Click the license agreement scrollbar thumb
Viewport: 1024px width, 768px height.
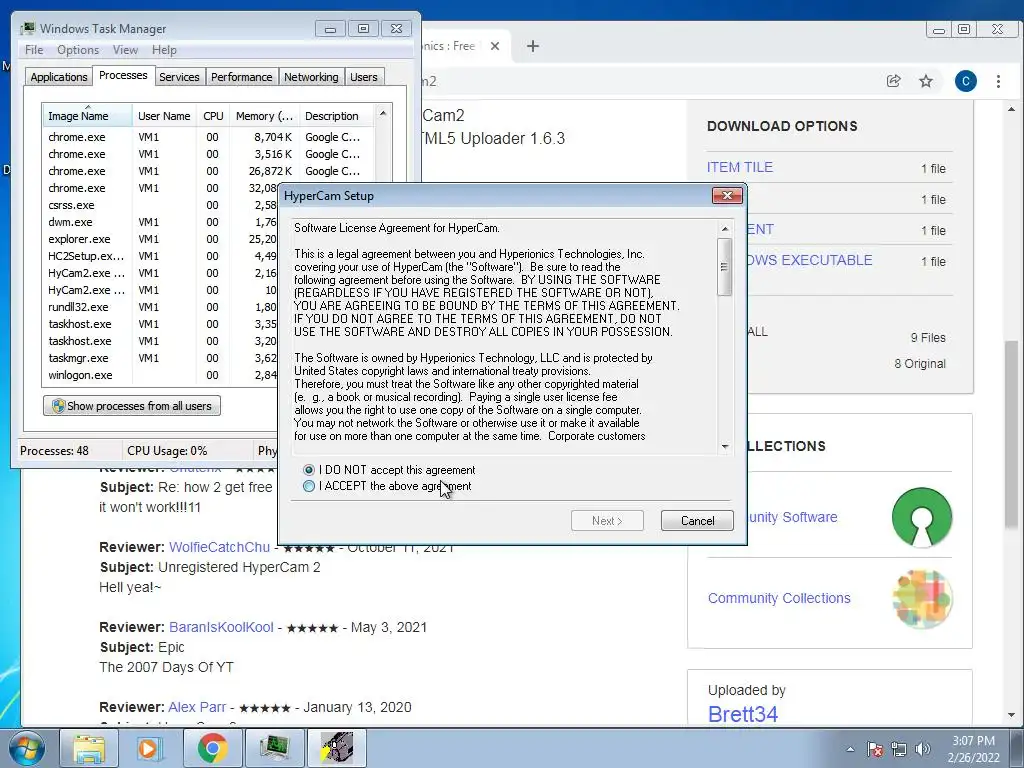(724, 266)
